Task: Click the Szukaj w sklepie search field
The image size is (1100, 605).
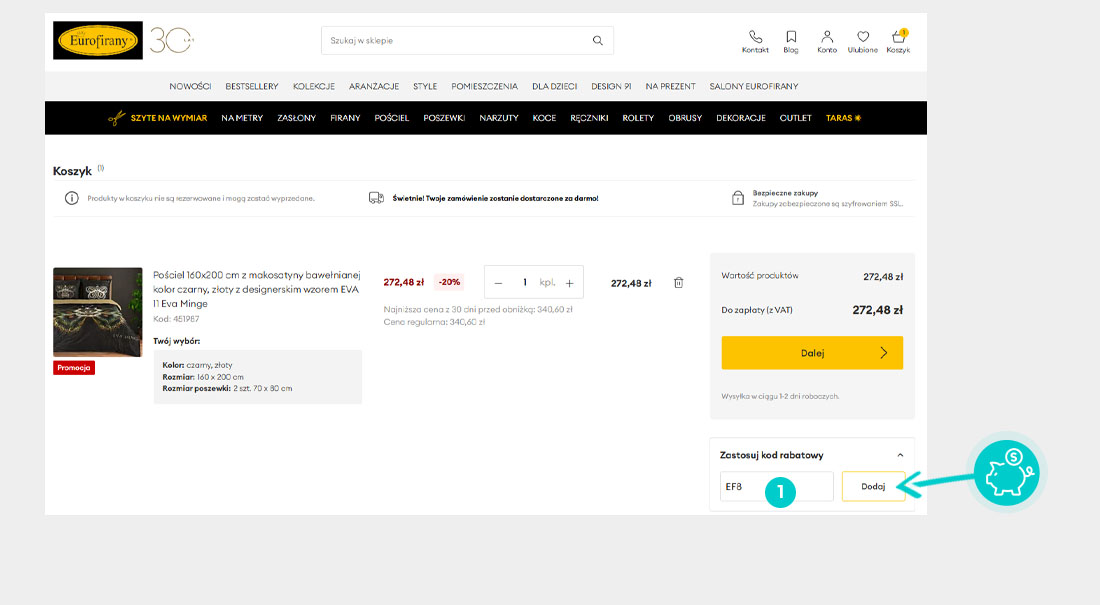Action: pos(455,41)
